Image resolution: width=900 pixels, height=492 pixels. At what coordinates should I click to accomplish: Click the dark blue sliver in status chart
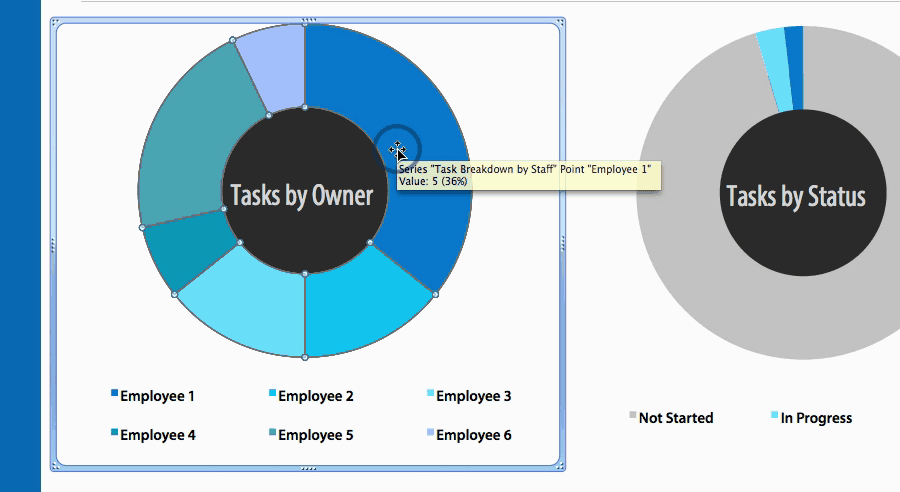coord(795,68)
